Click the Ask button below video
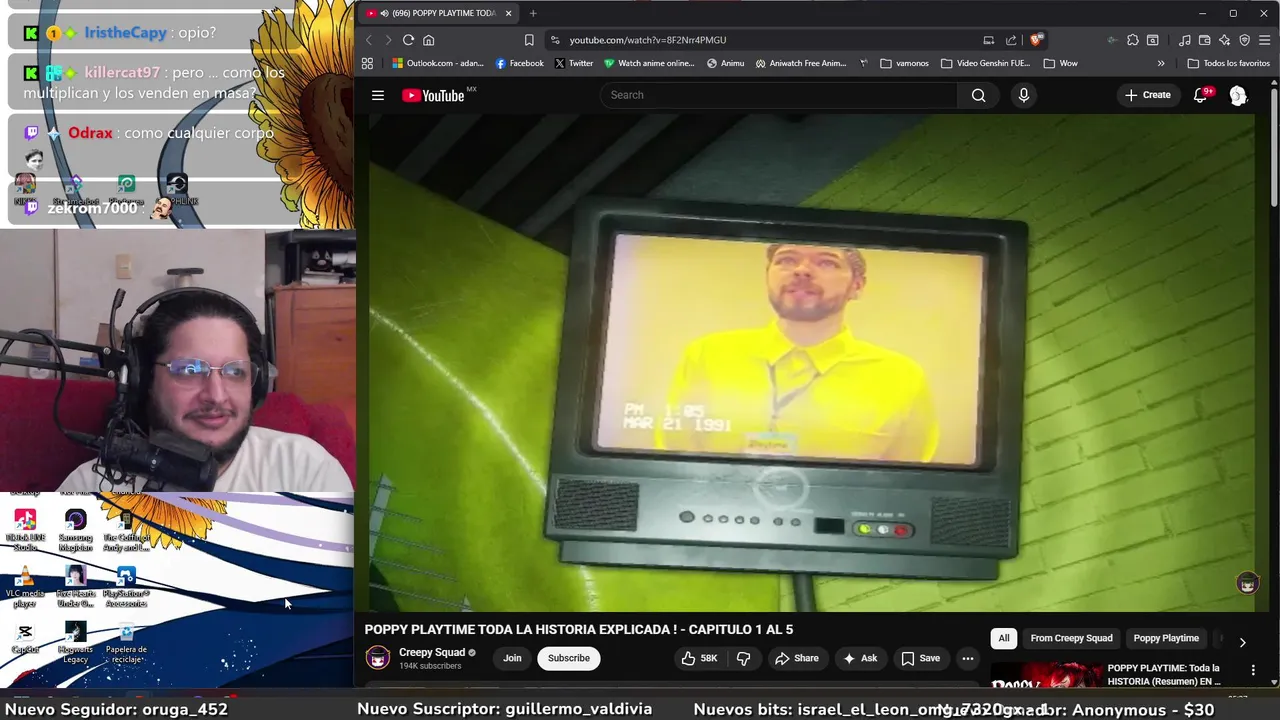 860,658
